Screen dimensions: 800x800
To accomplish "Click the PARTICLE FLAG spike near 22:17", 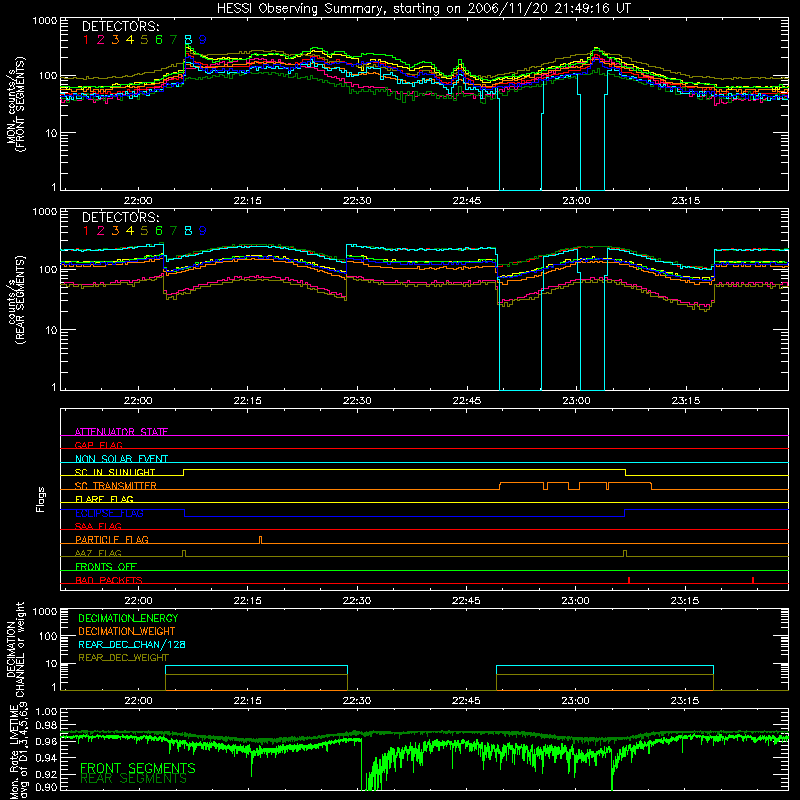I will point(261,540).
